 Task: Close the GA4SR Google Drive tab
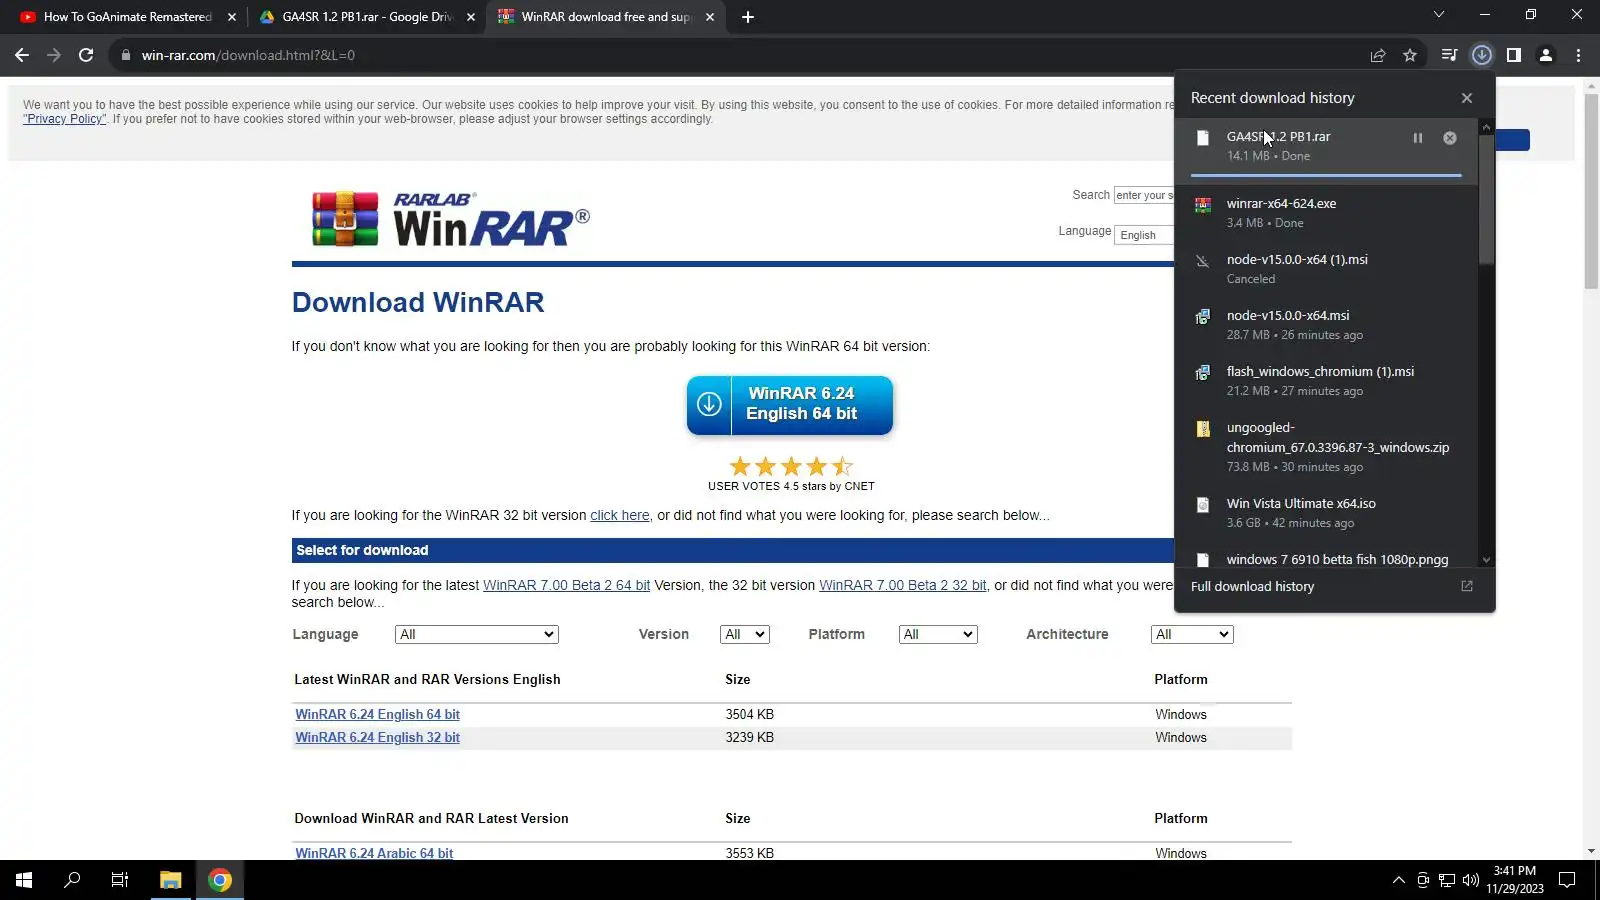pyautogui.click(x=471, y=17)
